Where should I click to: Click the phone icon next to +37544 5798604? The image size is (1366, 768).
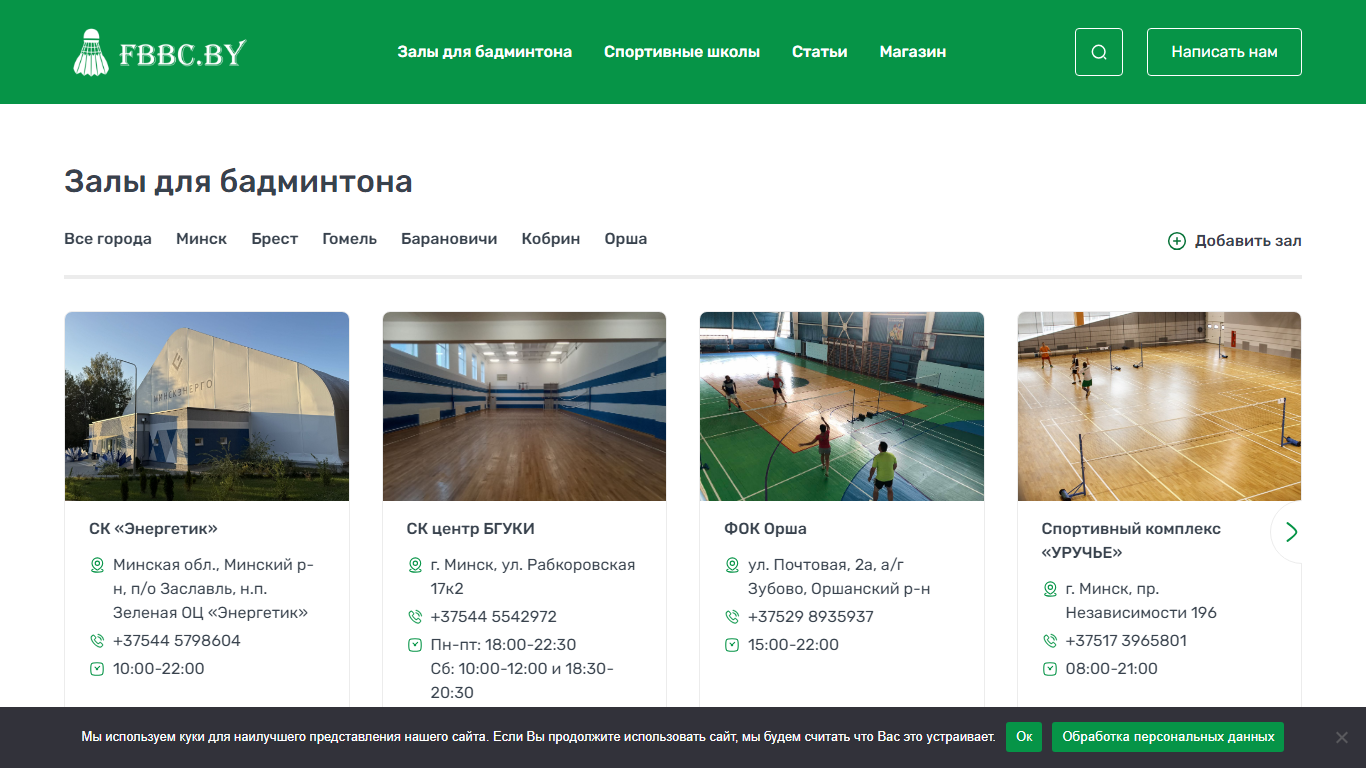click(x=97, y=641)
